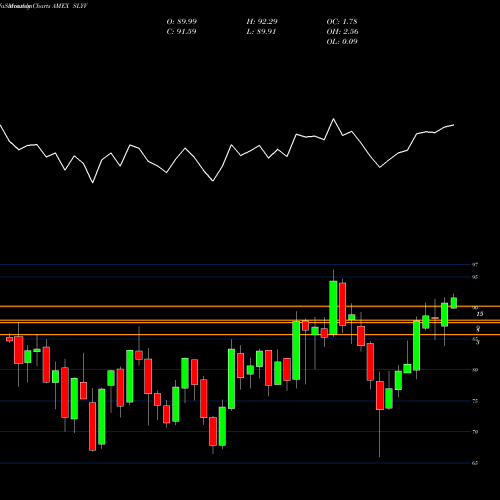
Task: Click the lowest orange horizontal level line
Action: 250,334
